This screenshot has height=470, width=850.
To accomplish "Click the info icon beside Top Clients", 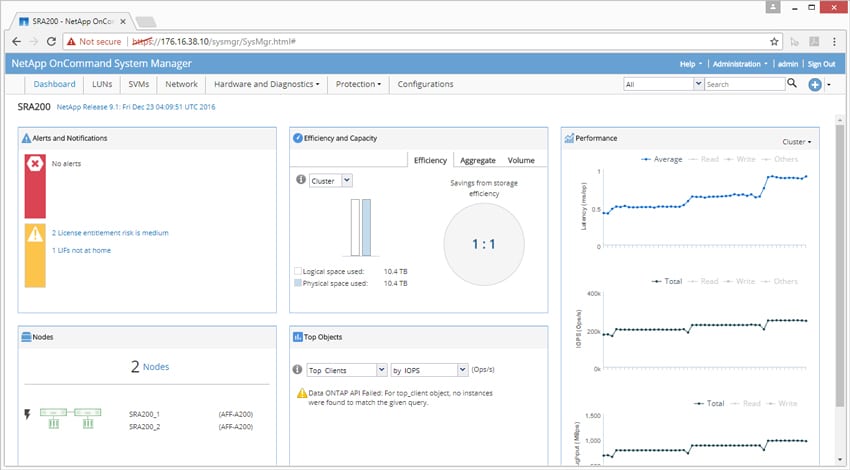I will point(297,370).
